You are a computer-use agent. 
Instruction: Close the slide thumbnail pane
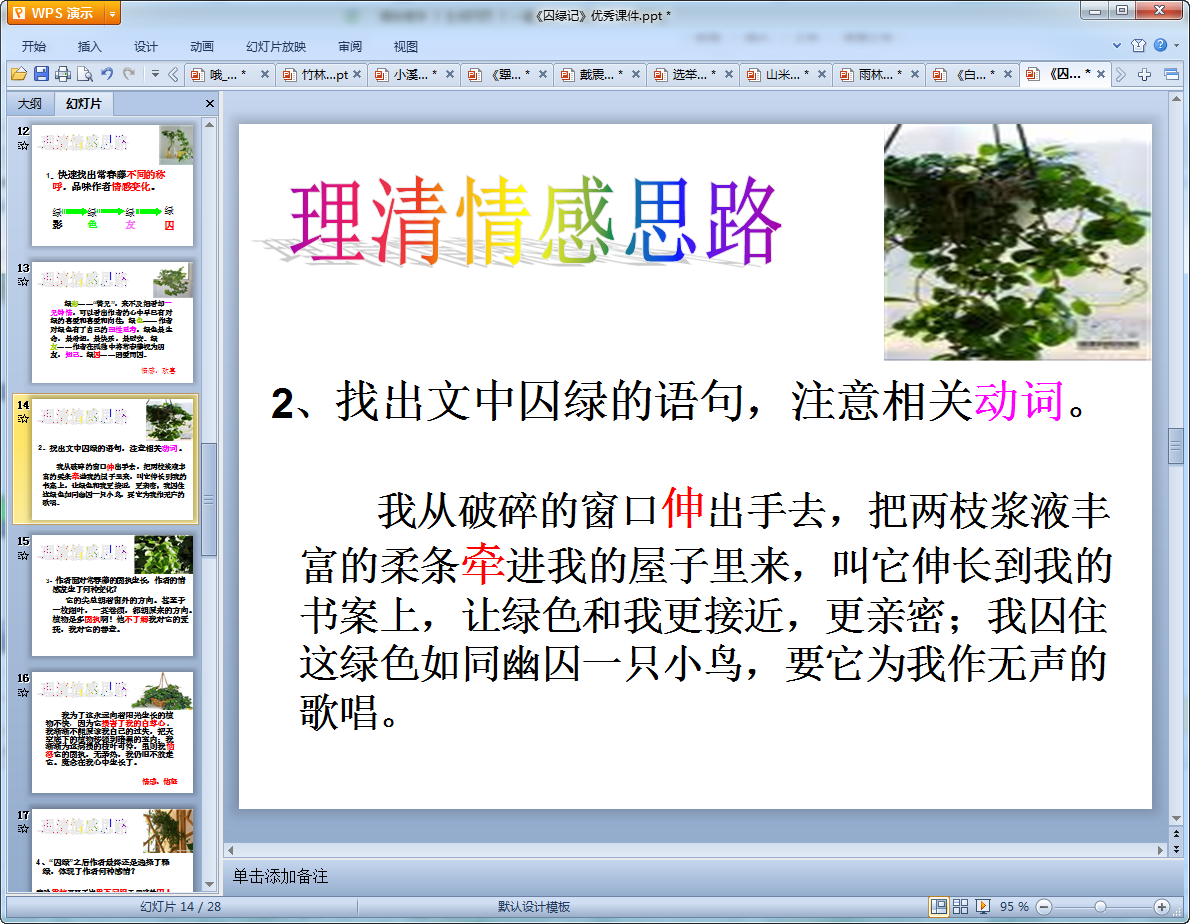pyautogui.click(x=209, y=103)
